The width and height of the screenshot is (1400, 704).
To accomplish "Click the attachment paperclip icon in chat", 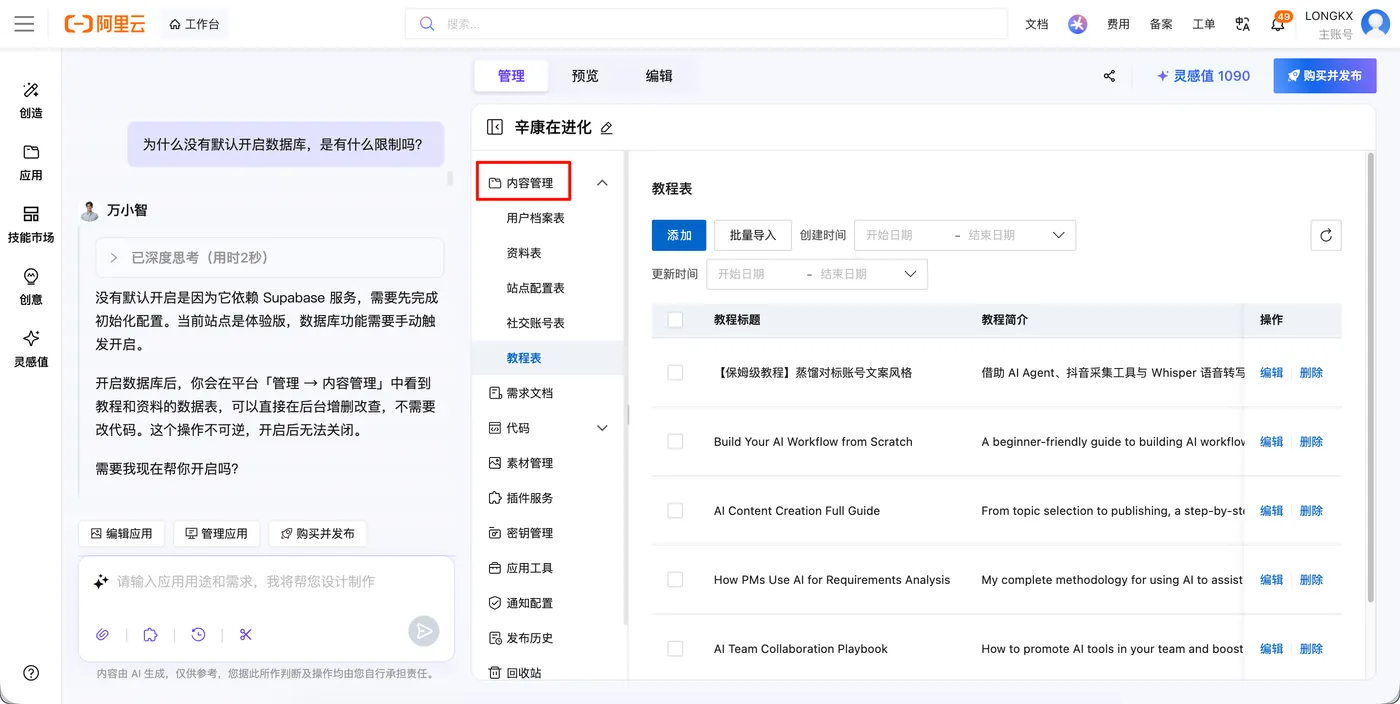I will (x=102, y=634).
